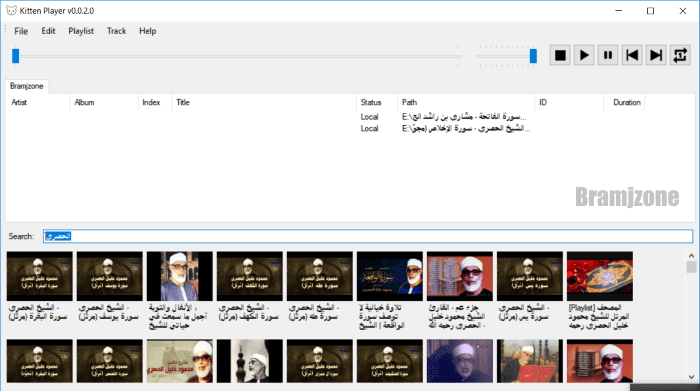Click the ID column header

click(x=569, y=102)
